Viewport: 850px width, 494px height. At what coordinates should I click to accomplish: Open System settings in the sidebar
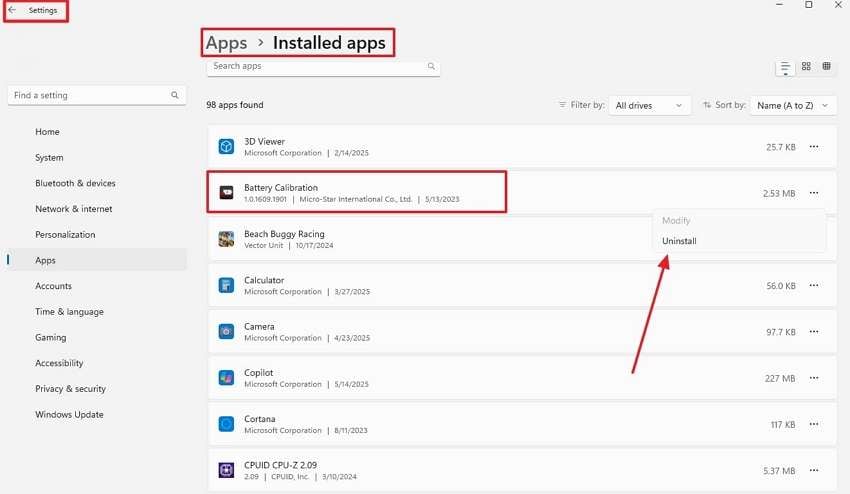(49, 157)
